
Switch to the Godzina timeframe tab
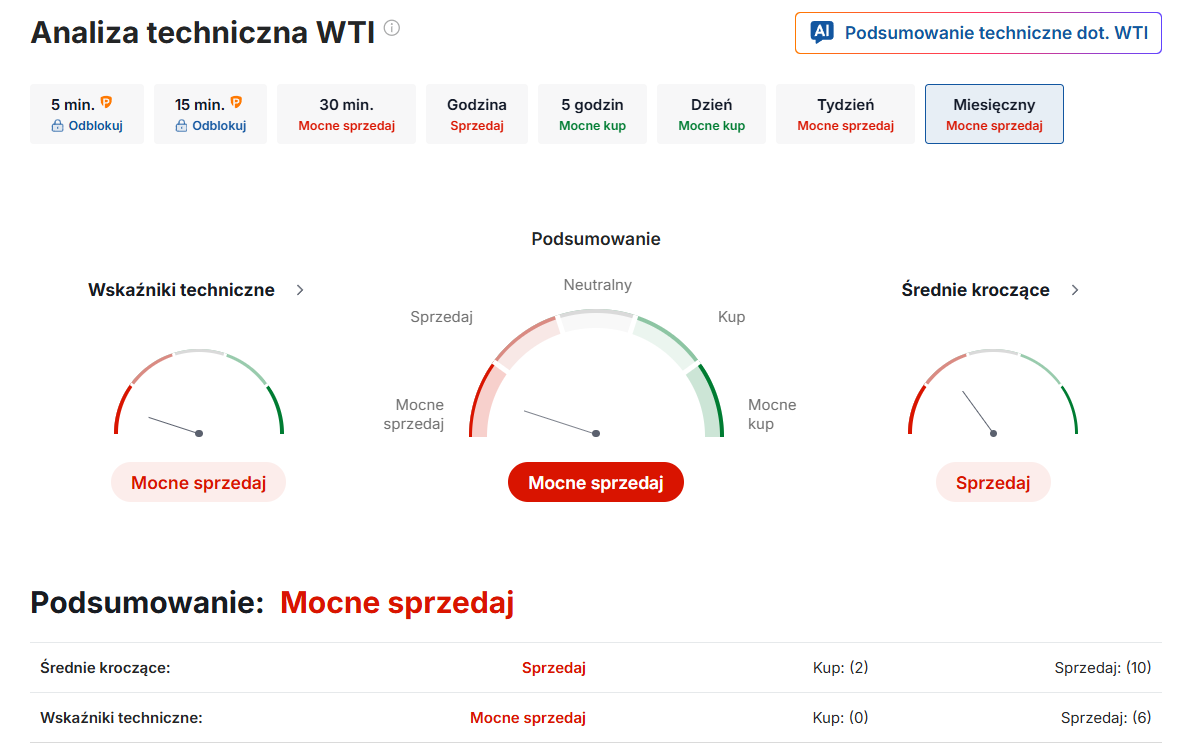point(476,114)
